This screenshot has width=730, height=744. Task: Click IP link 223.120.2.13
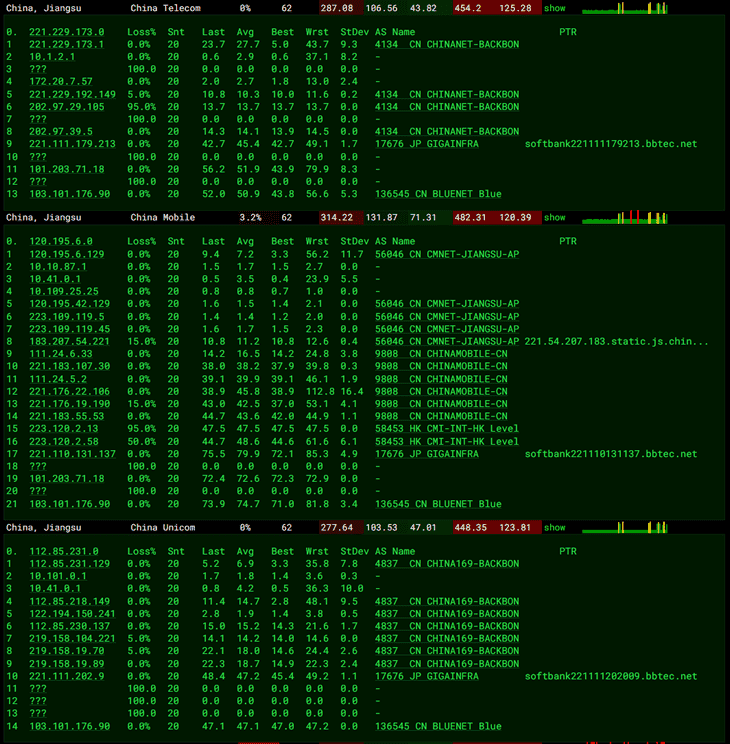point(64,428)
